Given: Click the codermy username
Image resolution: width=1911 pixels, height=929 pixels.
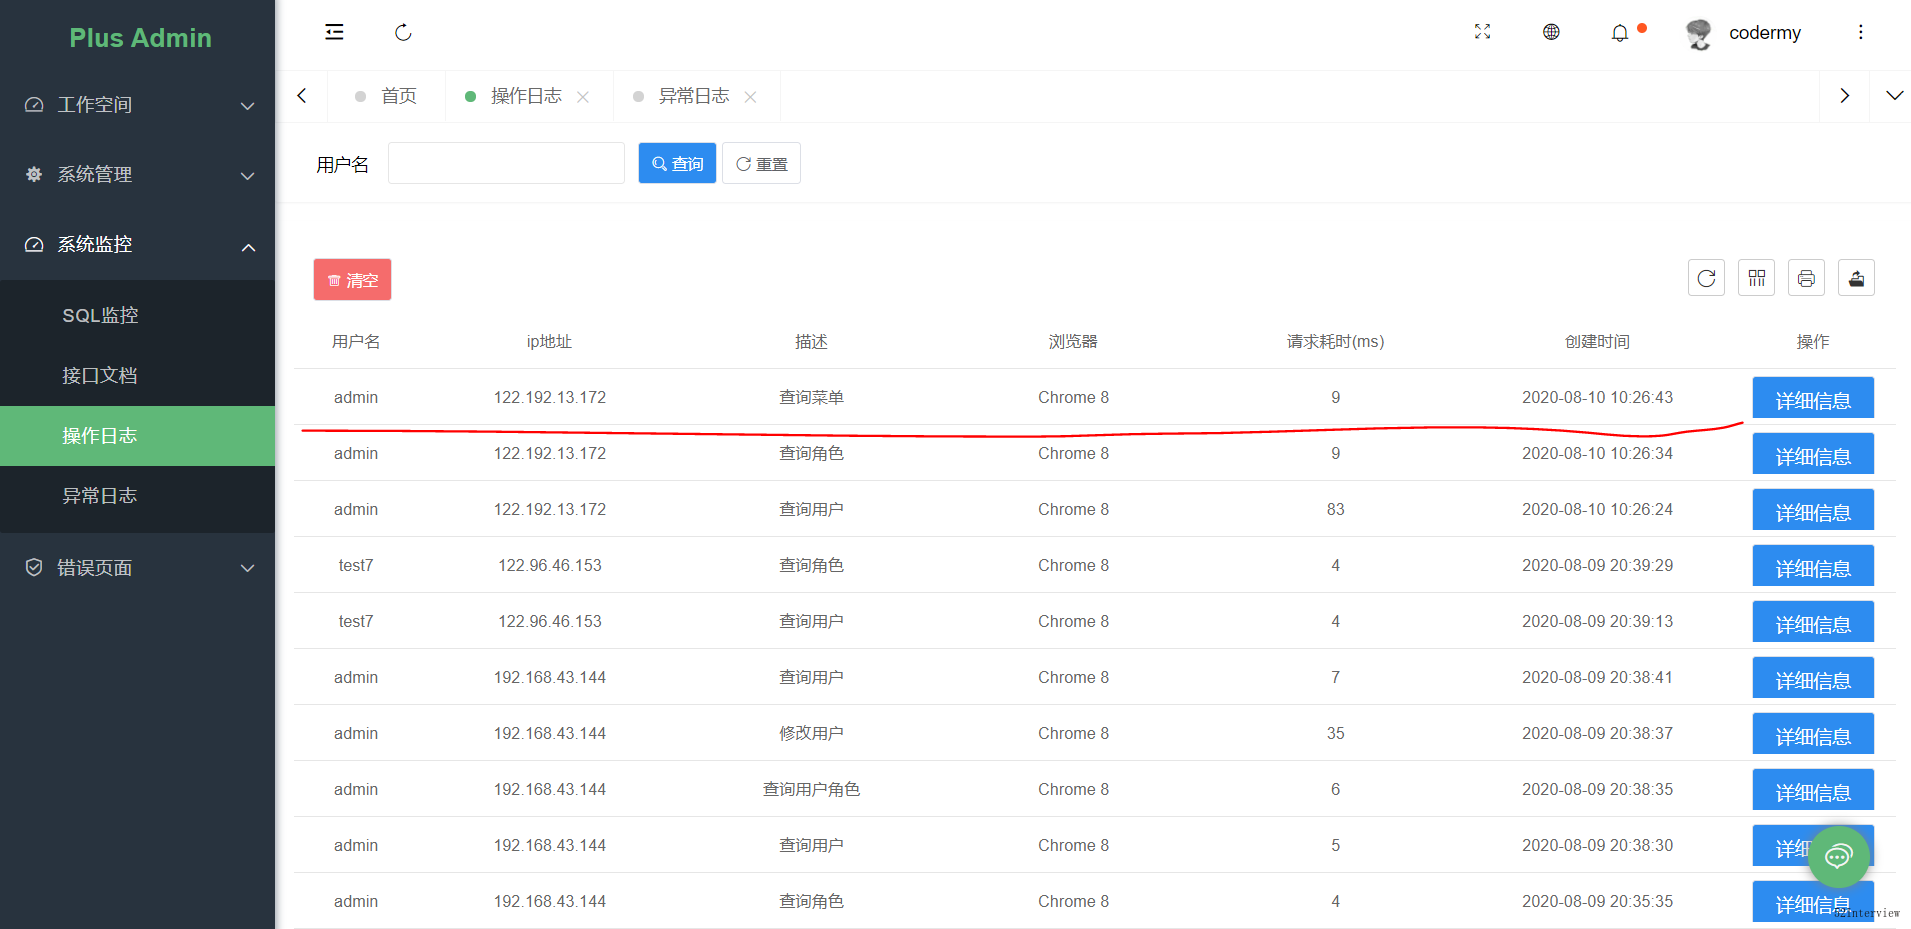Looking at the screenshot, I should (1764, 33).
